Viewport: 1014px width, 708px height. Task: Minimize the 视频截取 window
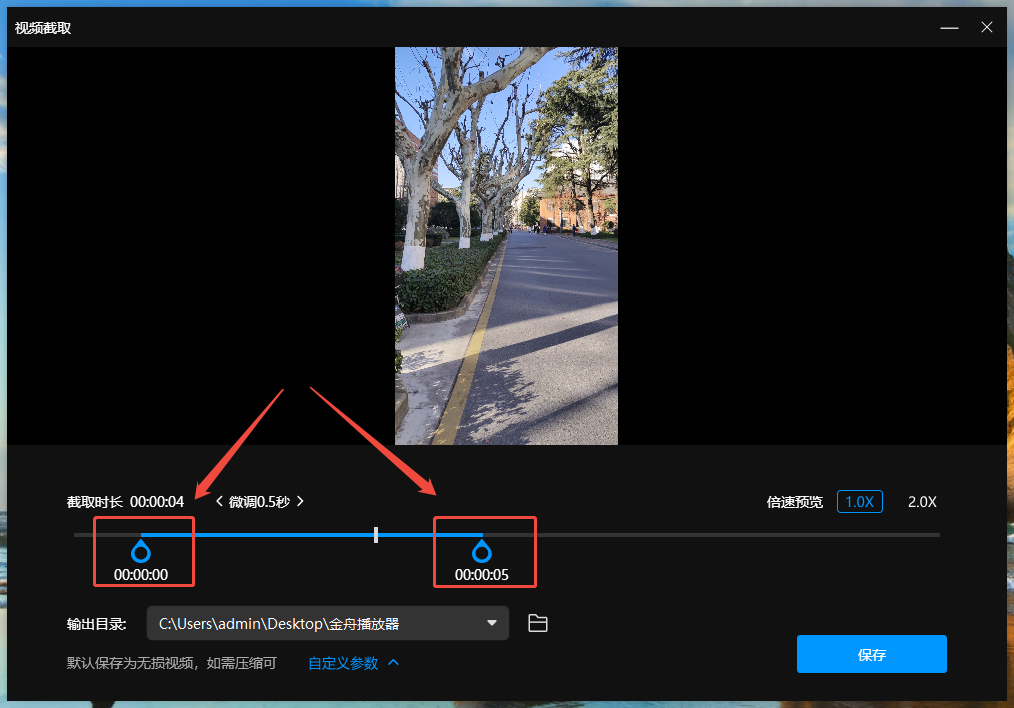tap(949, 28)
